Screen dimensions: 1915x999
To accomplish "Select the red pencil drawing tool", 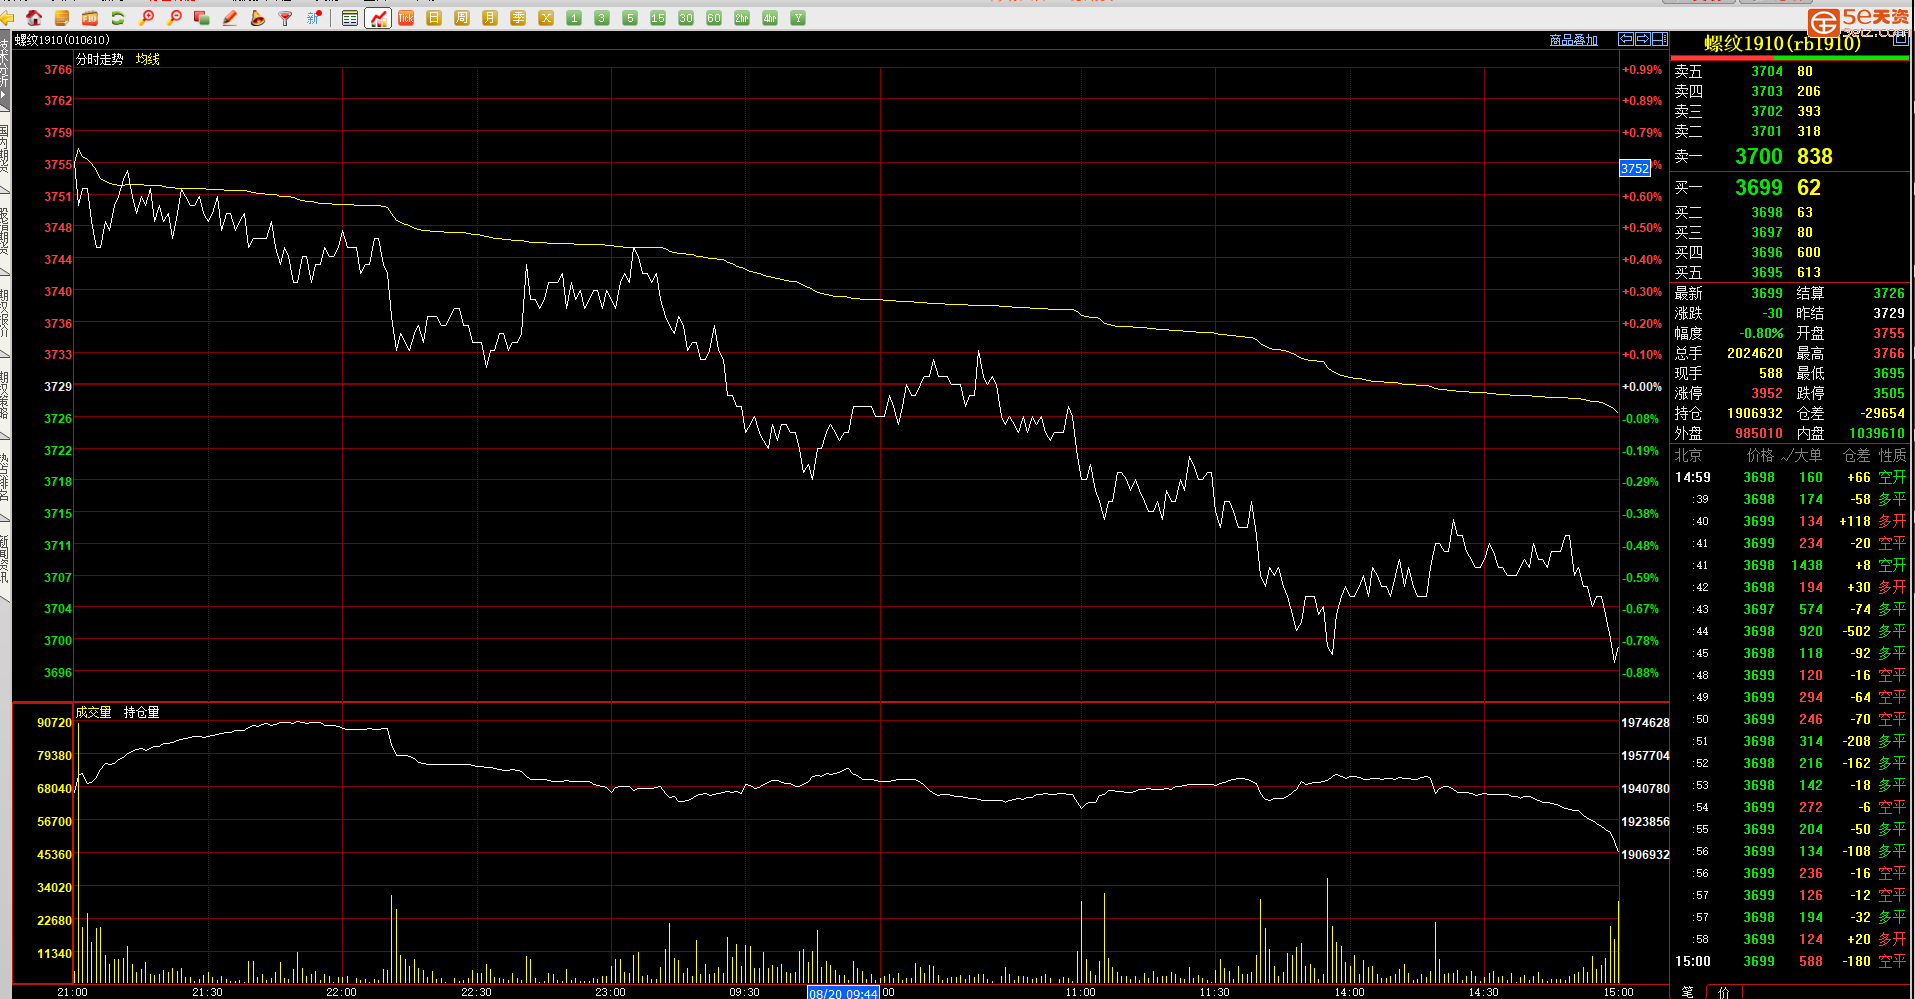I will coord(230,18).
